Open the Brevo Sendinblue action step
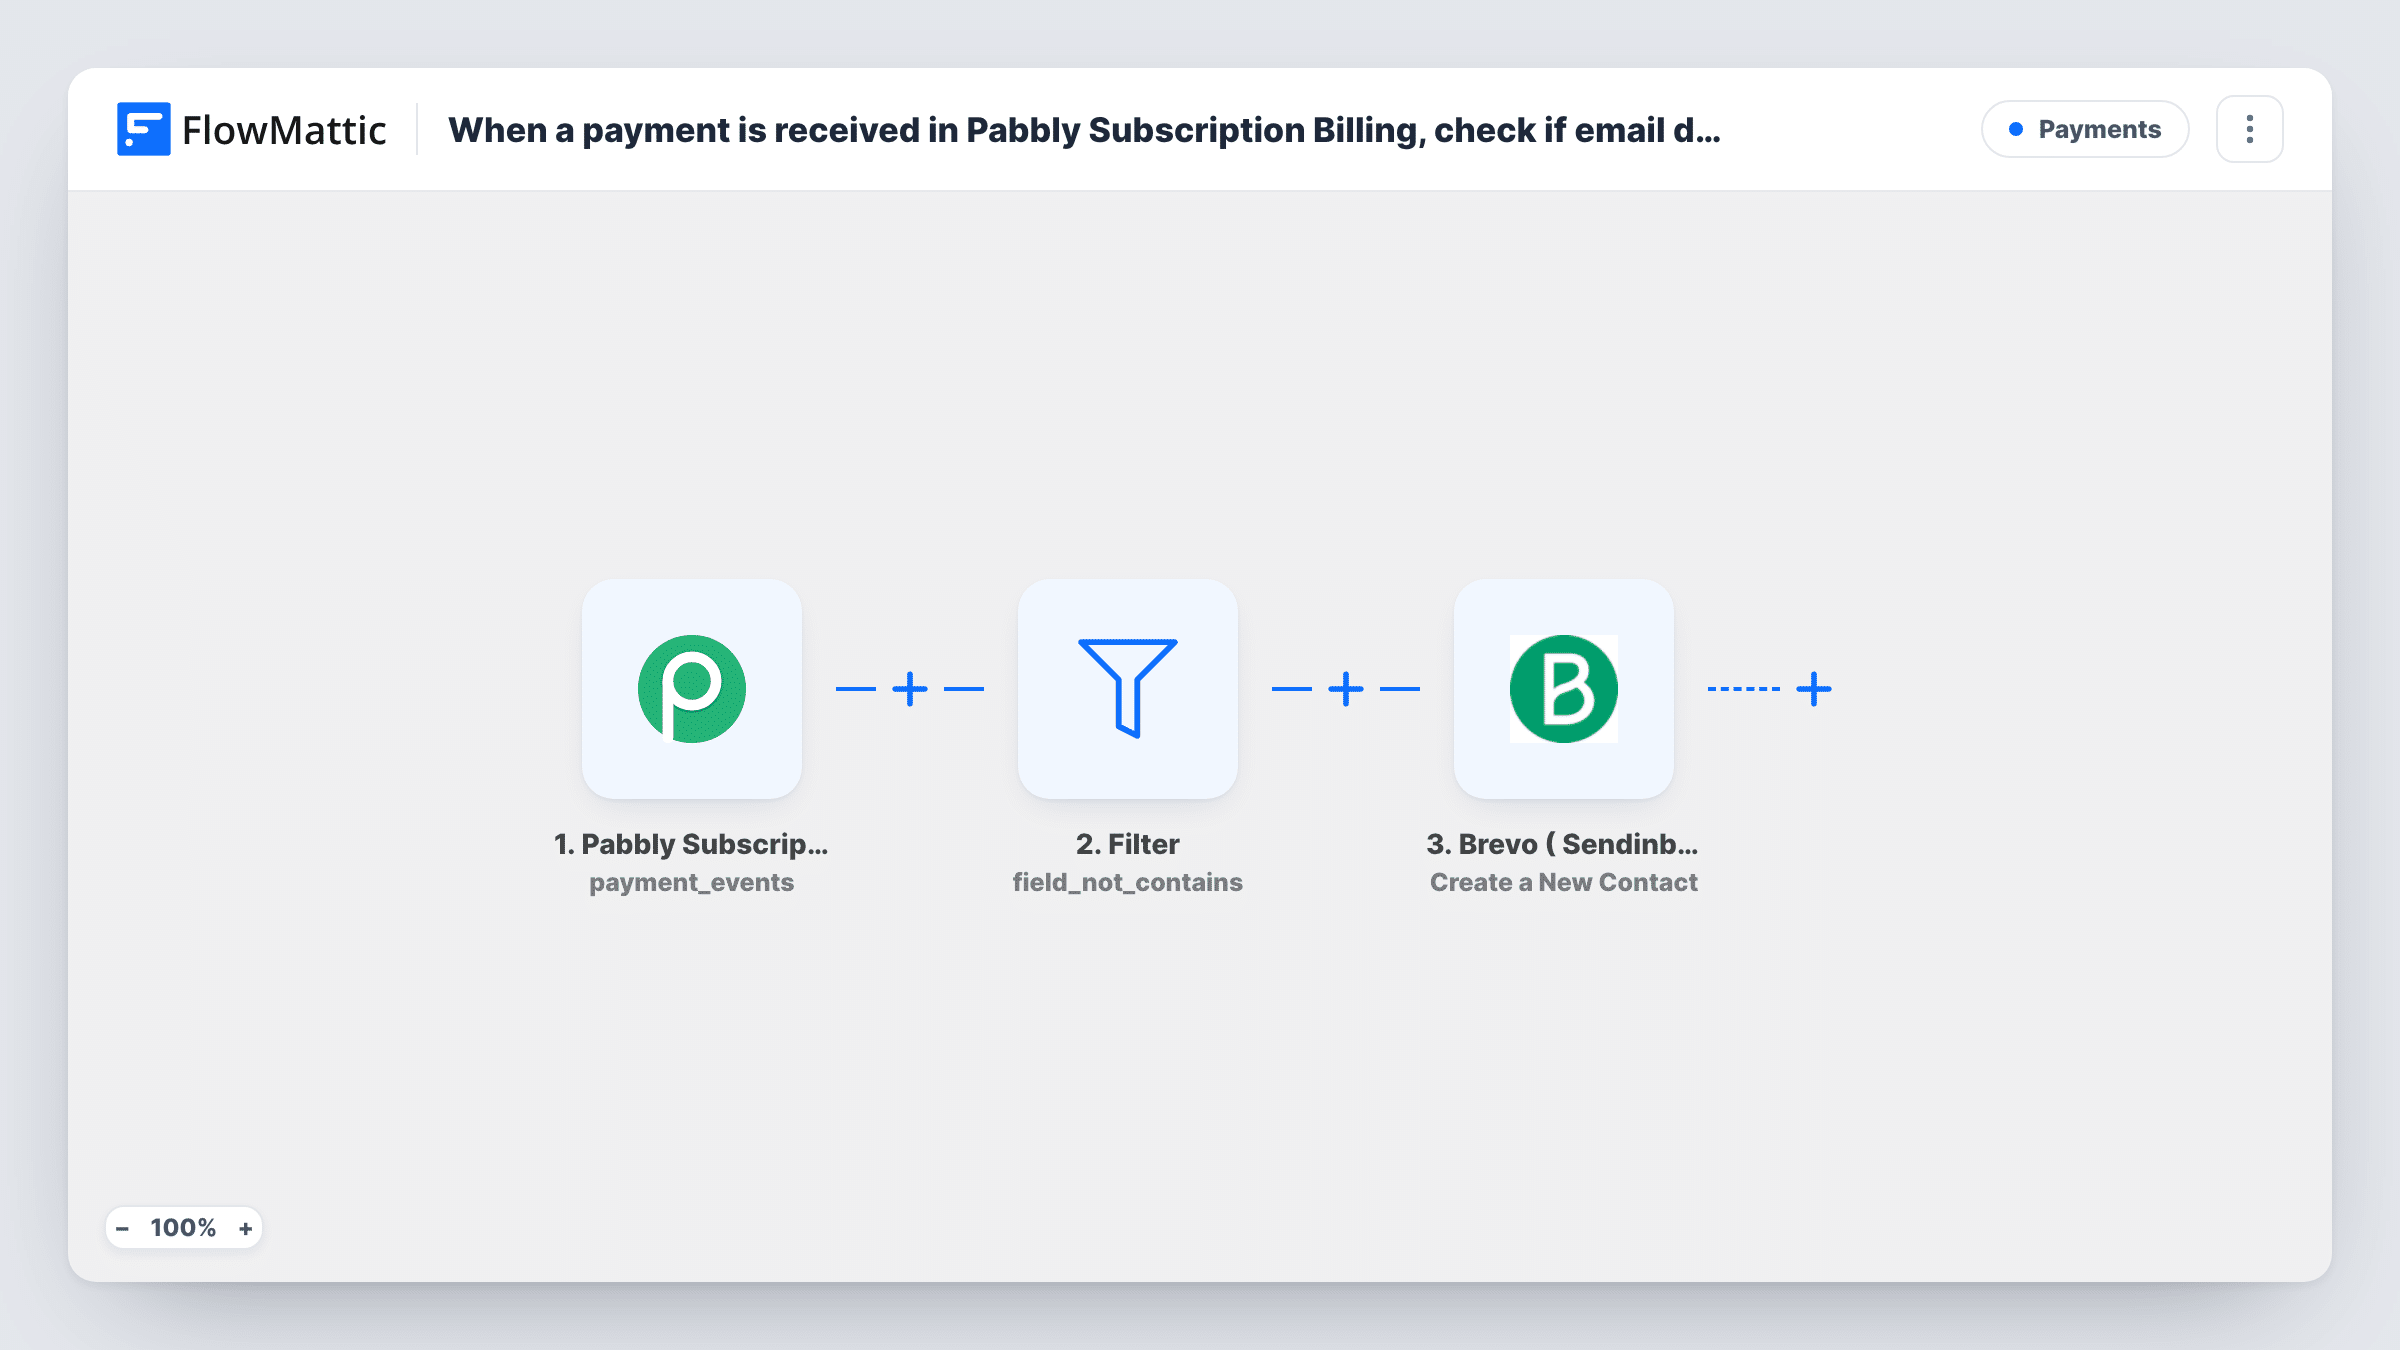Image resolution: width=2400 pixels, height=1350 pixels. click(1564, 689)
